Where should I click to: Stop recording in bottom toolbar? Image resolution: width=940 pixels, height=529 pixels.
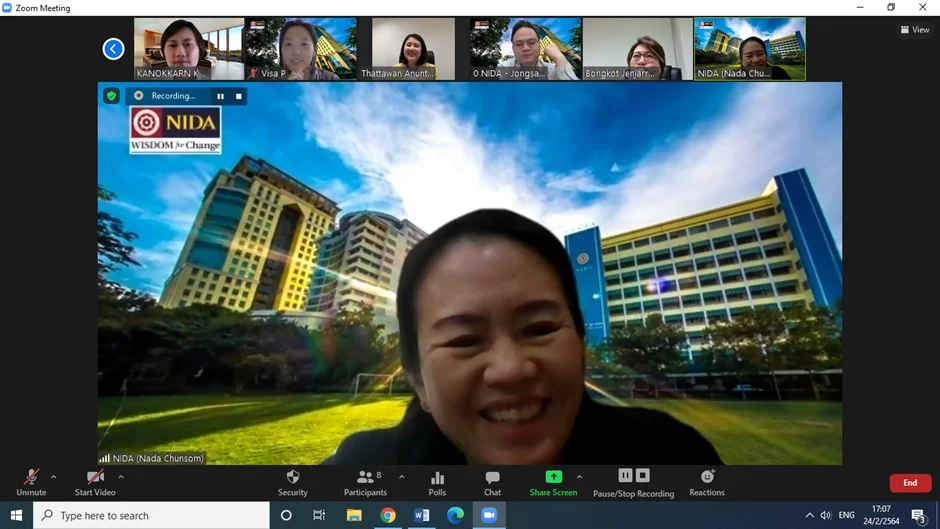(643, 476)
